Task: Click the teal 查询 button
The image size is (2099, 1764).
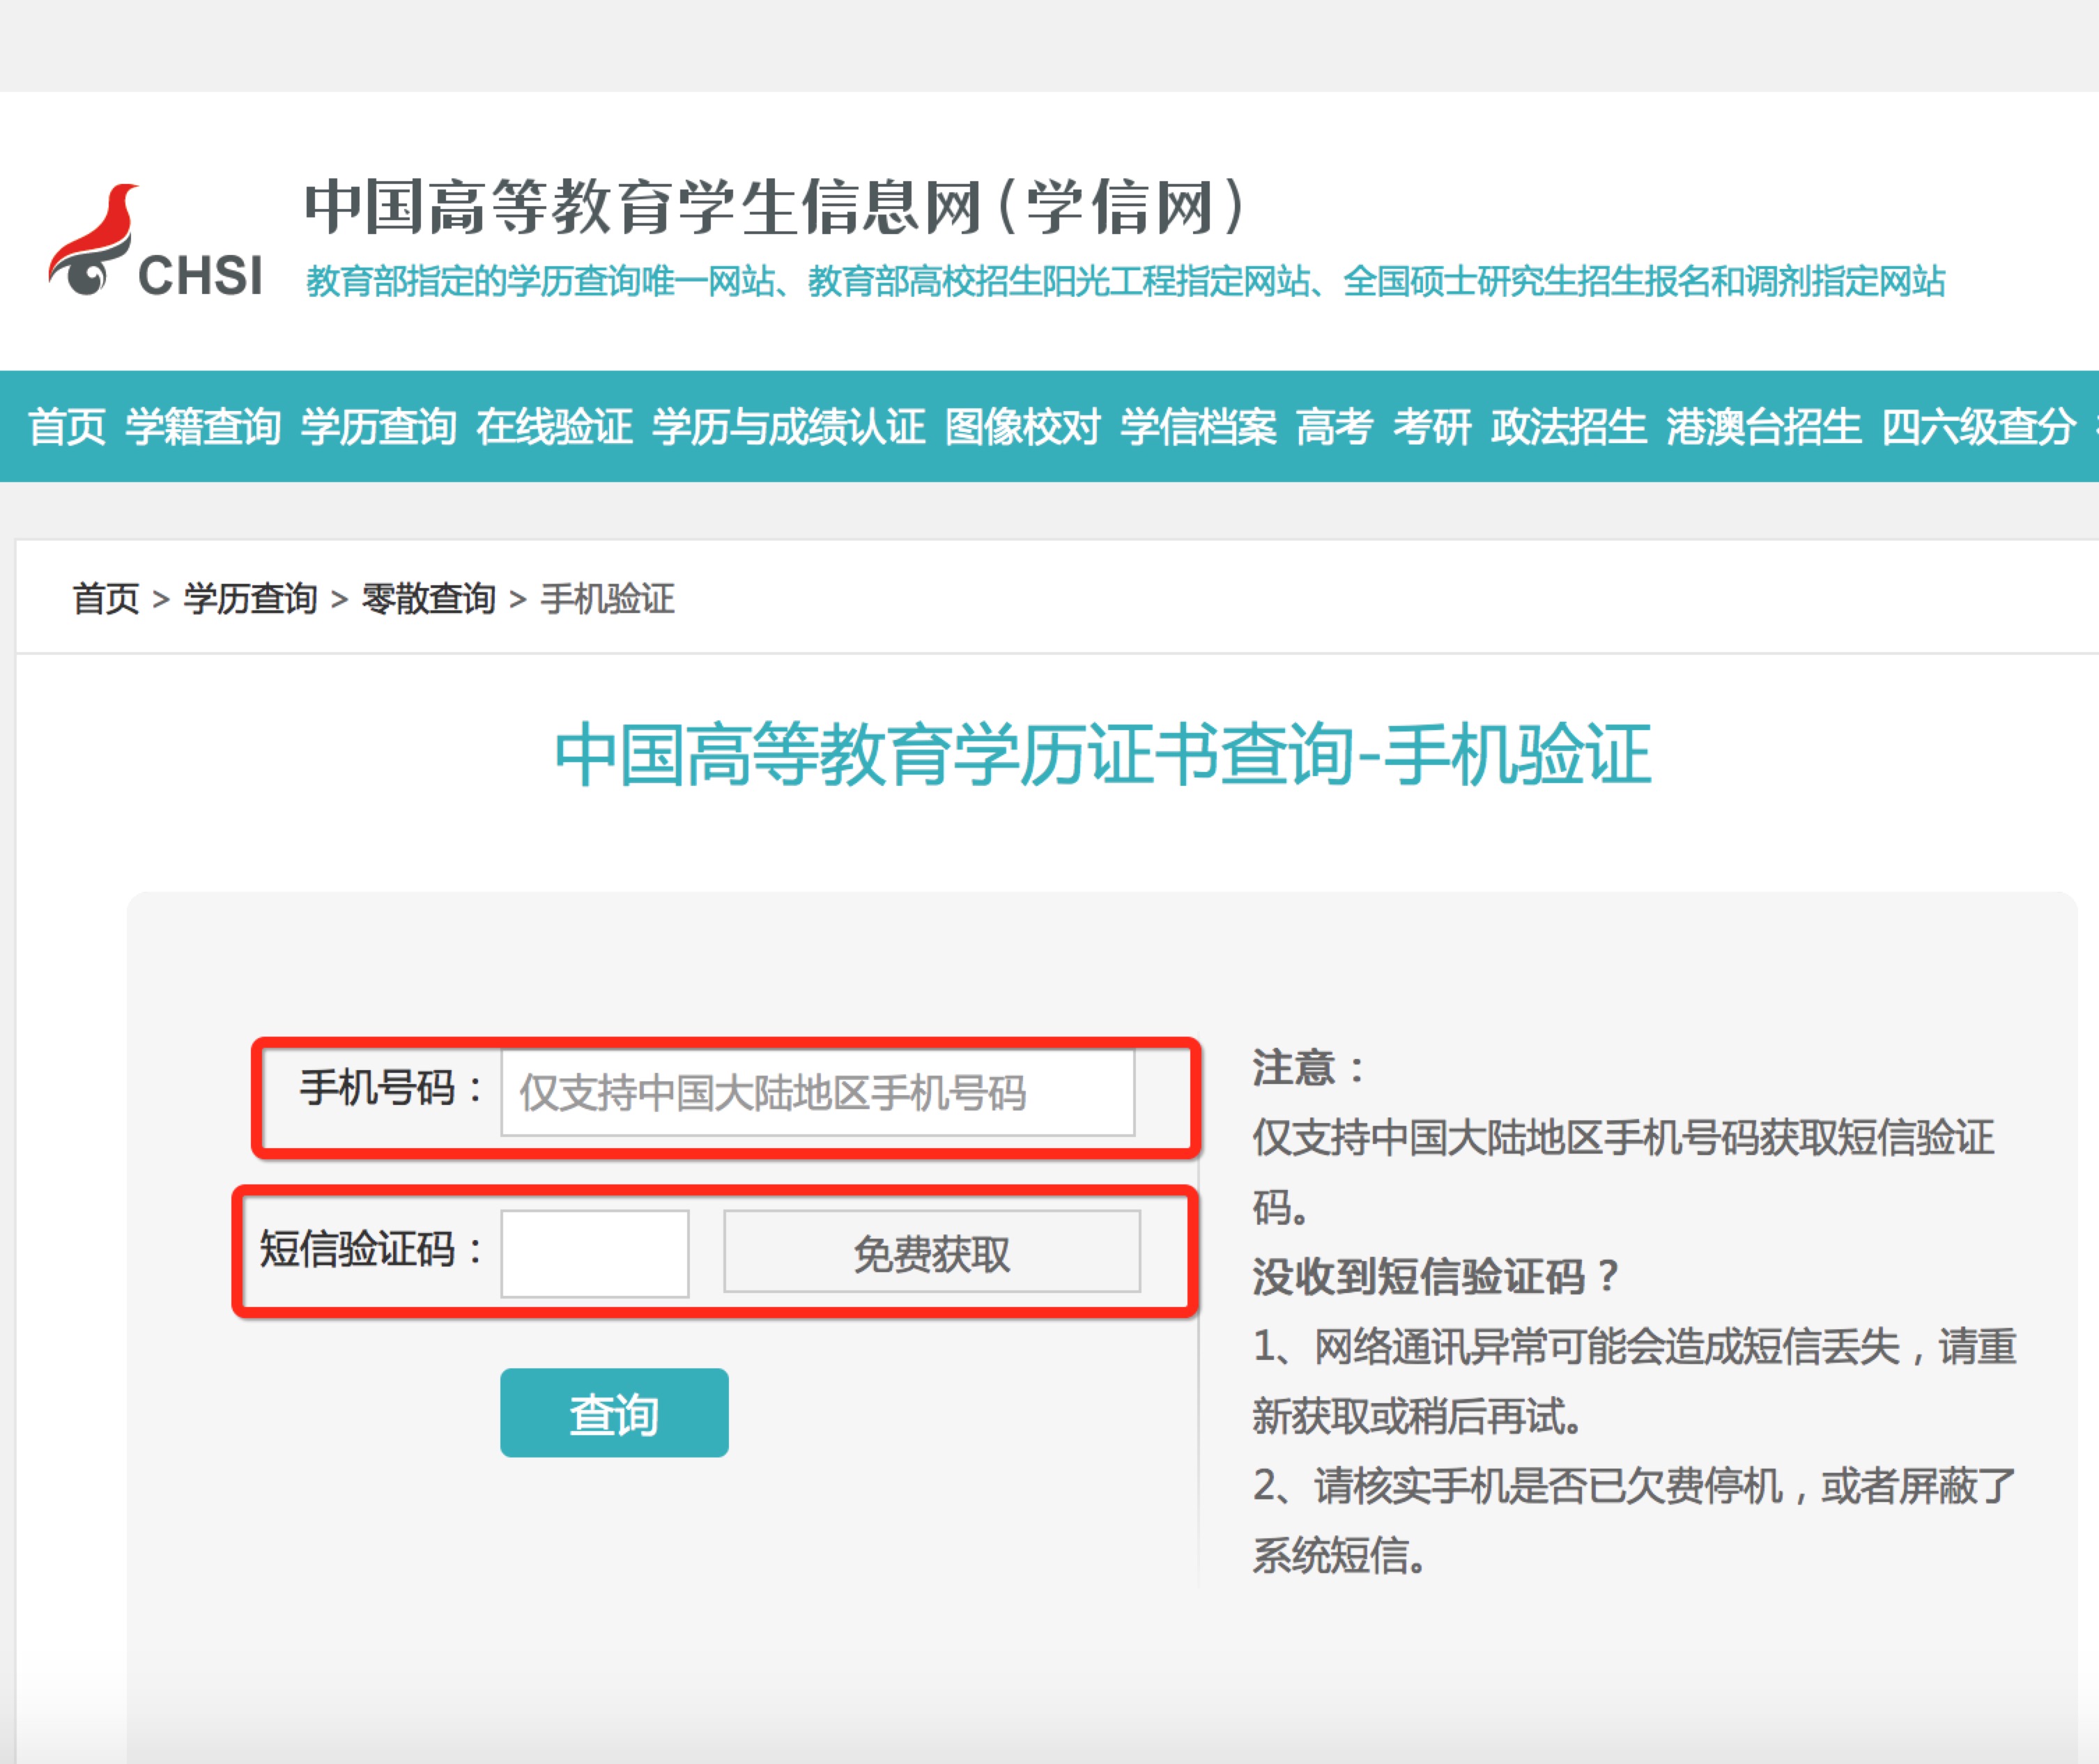Action: pyautogui.click(x=614, y=1413)
